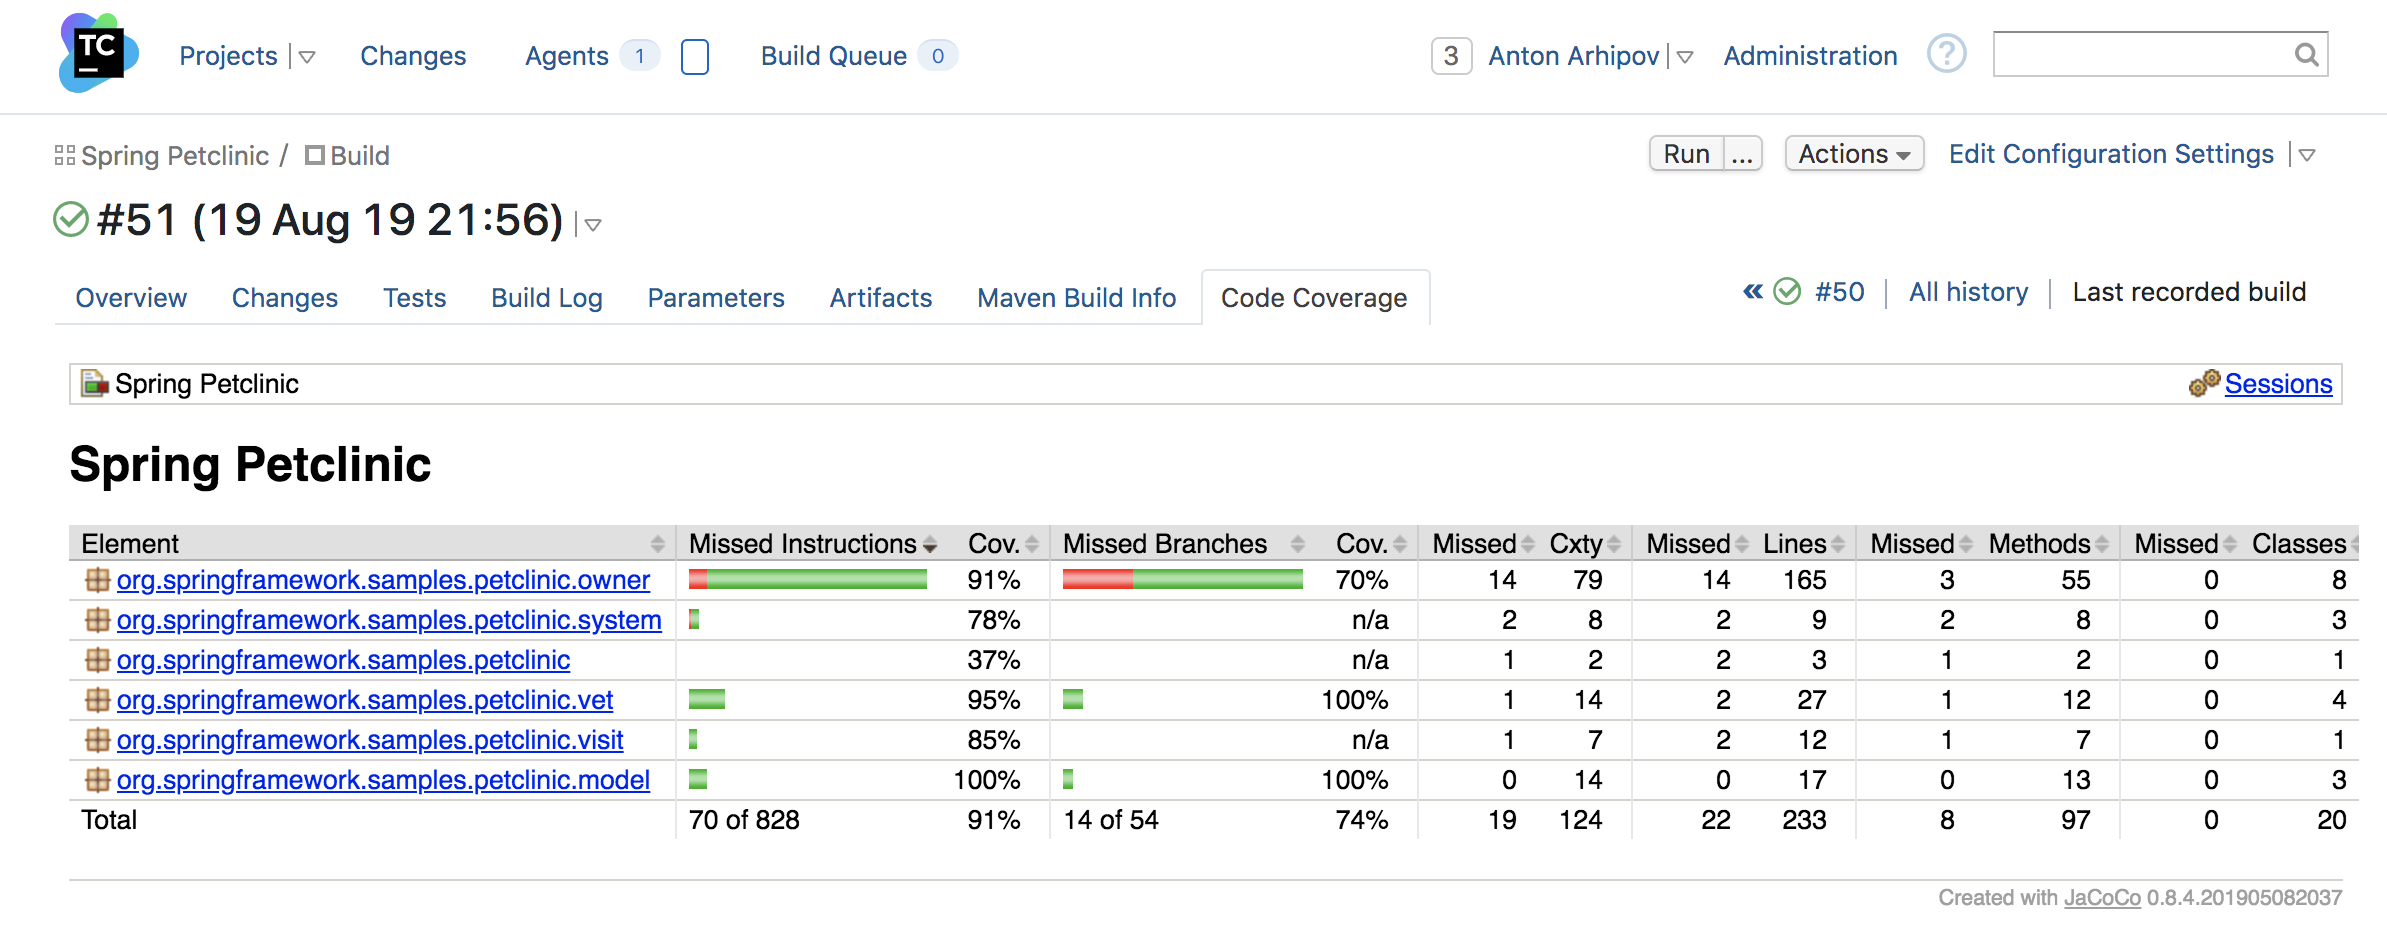Click the Spring Petclinic report icon
This screenshot has height=940, width=2387.
pos(94,383)
